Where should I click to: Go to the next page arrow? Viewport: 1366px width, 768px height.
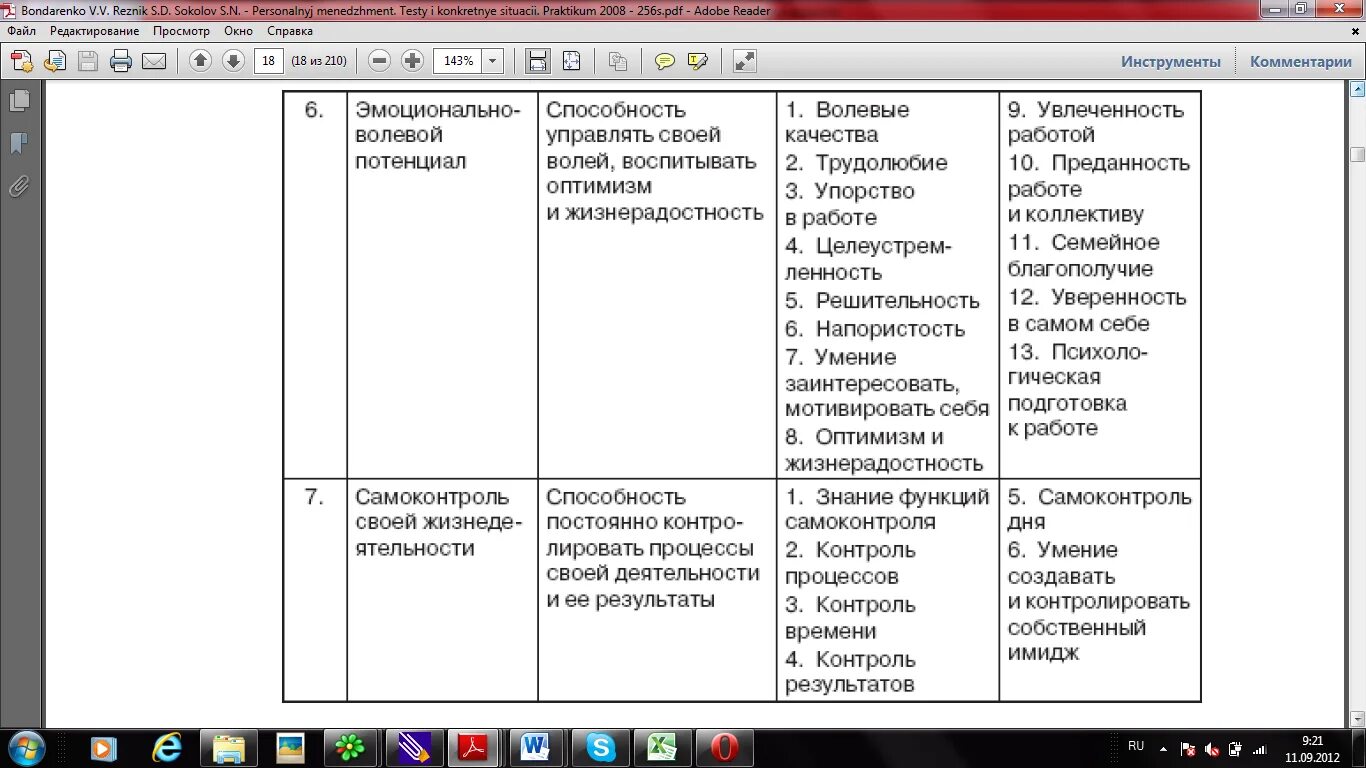click(x=233, y=61)
